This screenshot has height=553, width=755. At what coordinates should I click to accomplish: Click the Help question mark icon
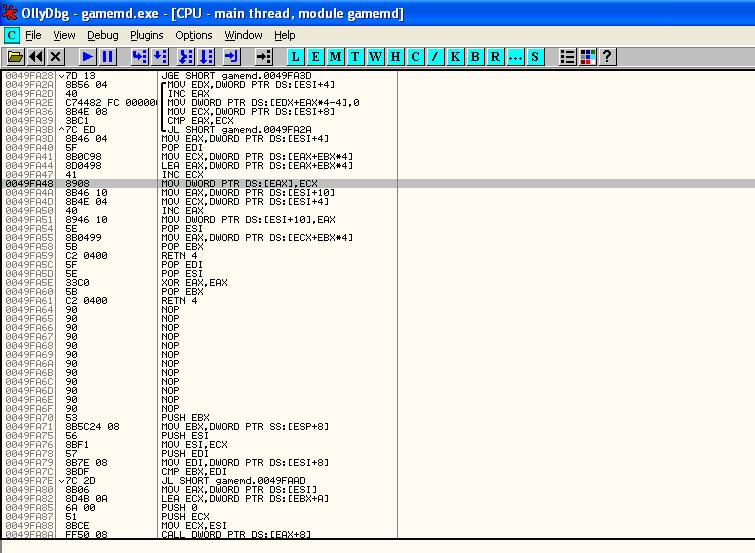[606, 57]
